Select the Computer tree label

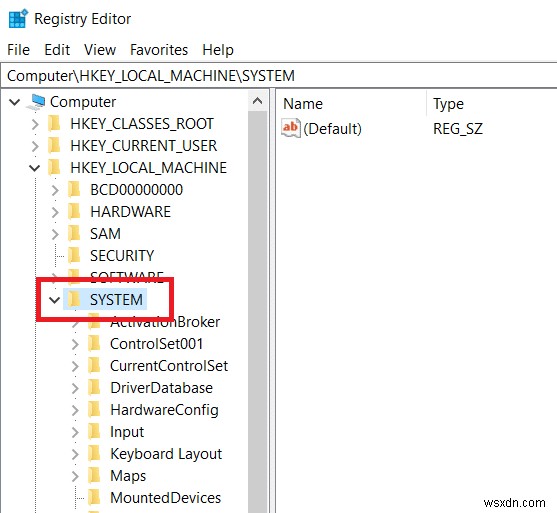[83, 102]
